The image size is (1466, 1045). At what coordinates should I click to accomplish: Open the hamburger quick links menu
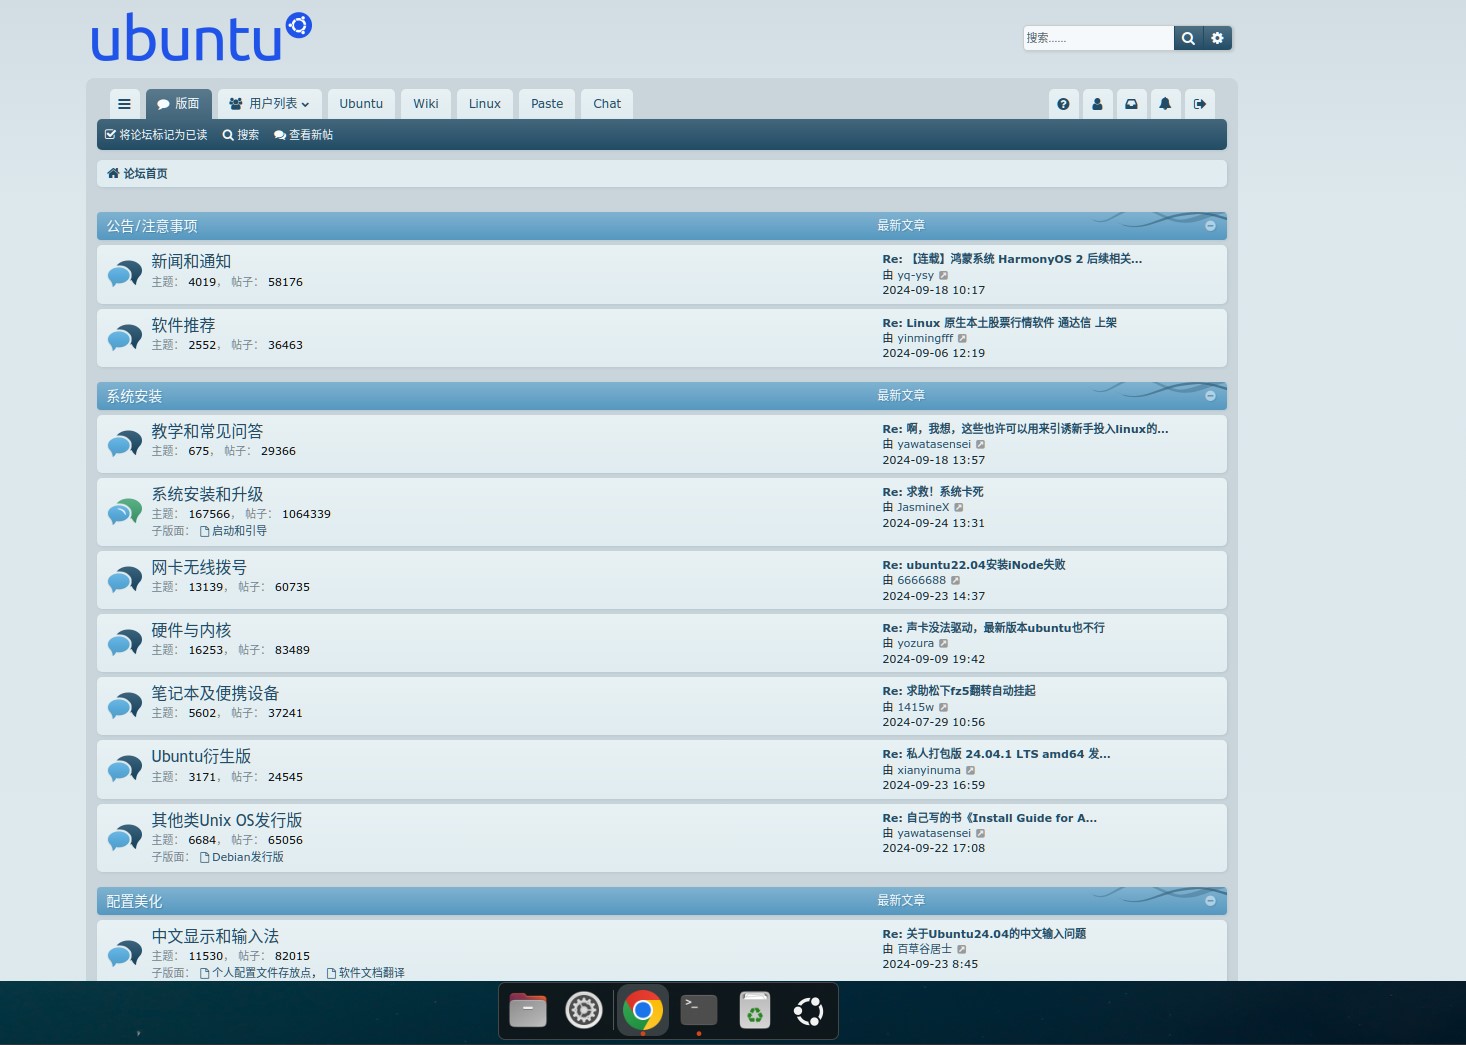pos(124,104)
